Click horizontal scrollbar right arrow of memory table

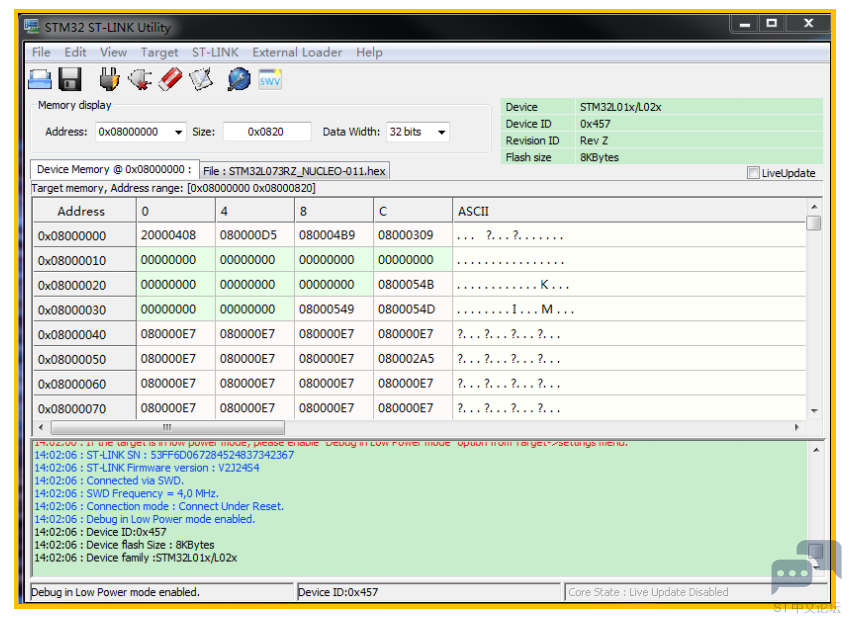pyautogui.click(x=796, y=427)
